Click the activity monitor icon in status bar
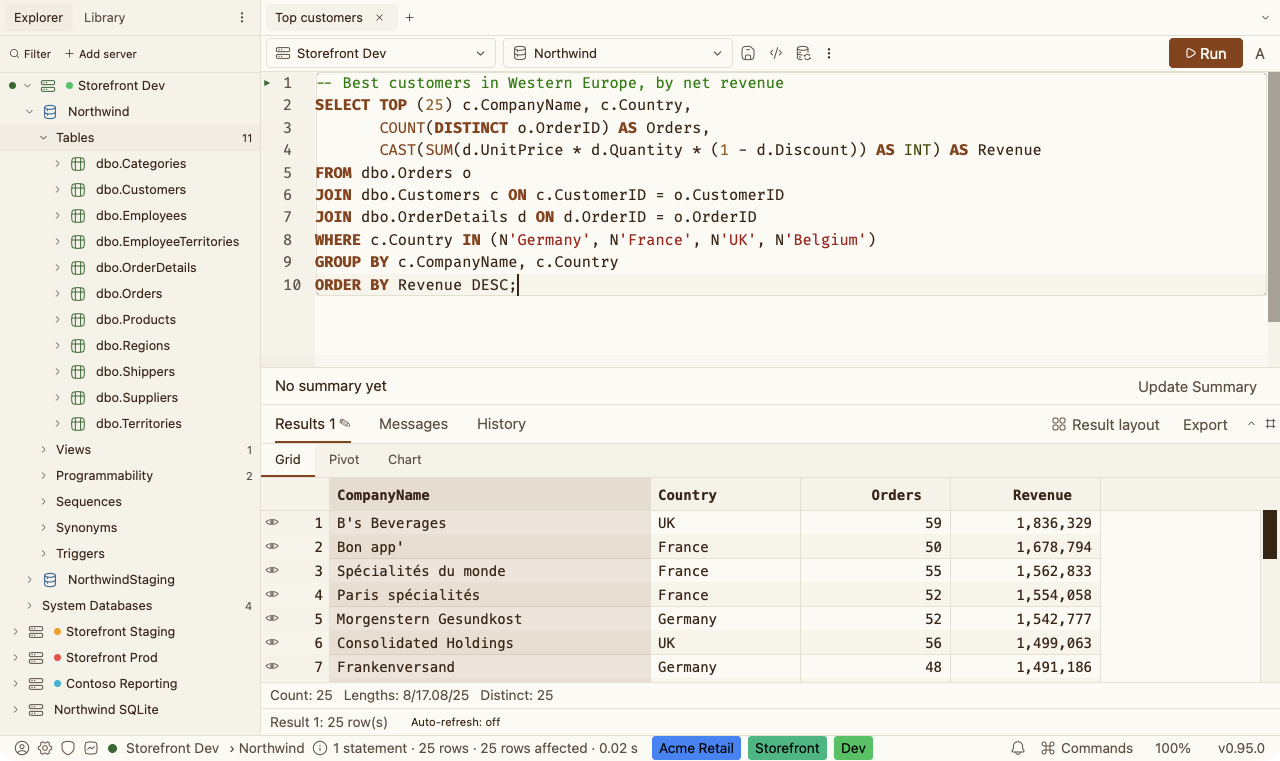Viewport: 1280px width, 761px height. point(91,748)
